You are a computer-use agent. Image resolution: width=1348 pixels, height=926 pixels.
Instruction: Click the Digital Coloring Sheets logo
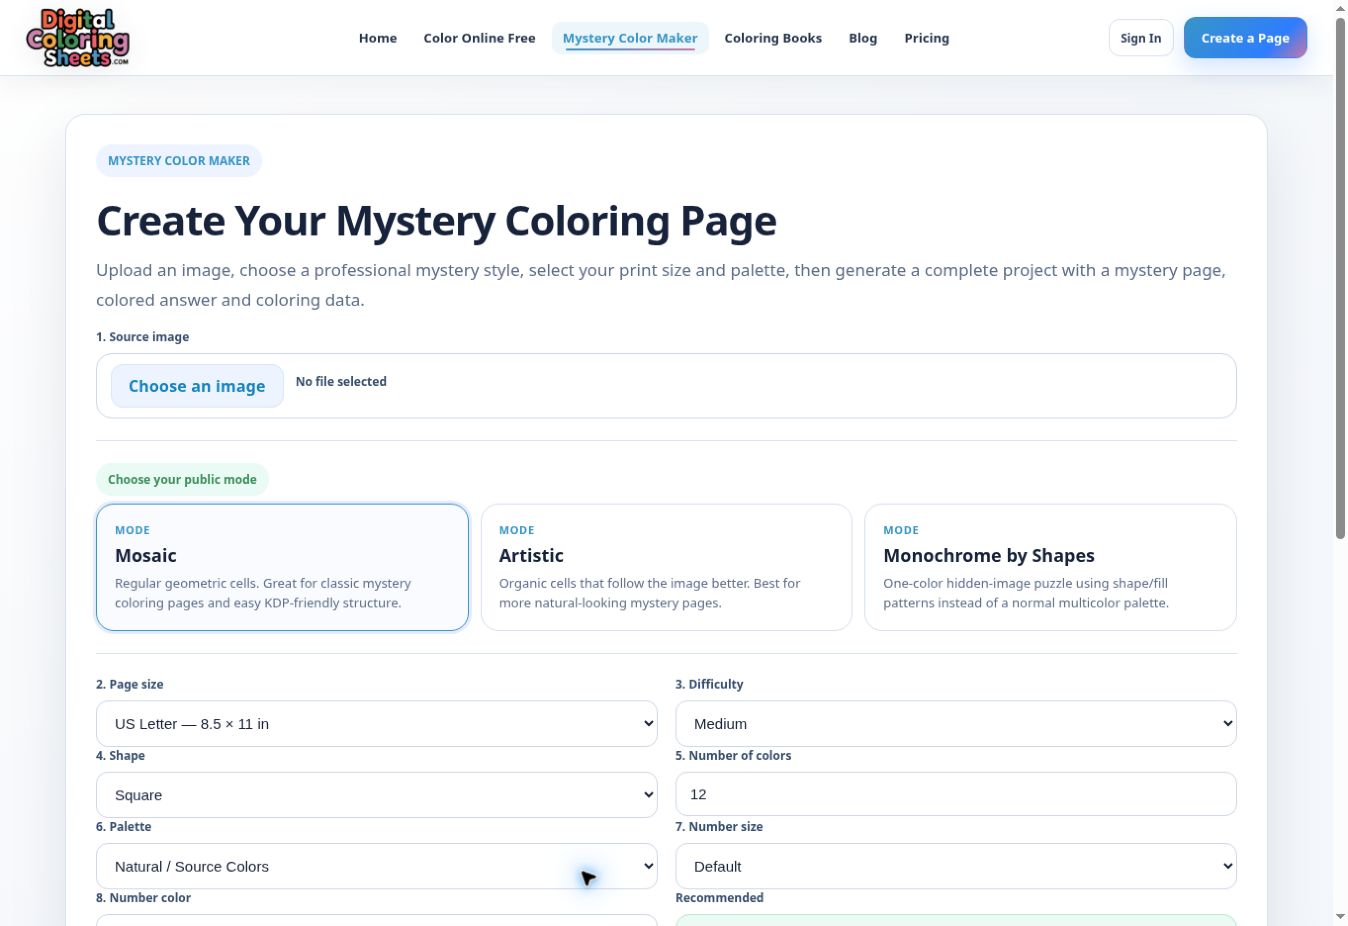click(x=78, y=38)
